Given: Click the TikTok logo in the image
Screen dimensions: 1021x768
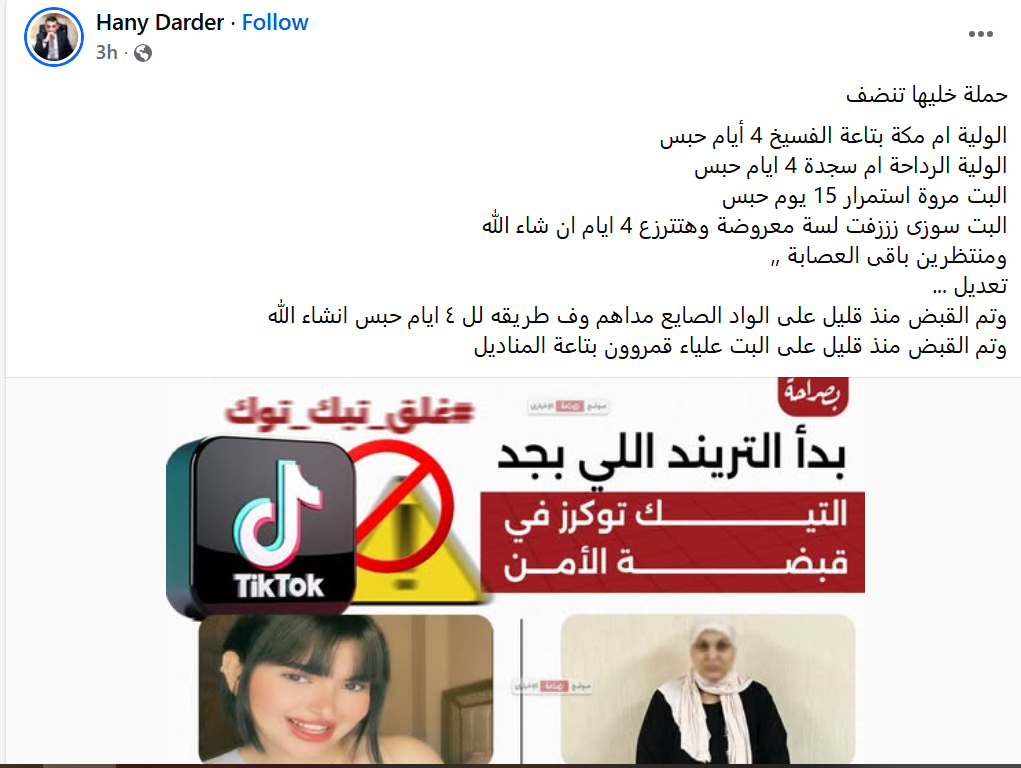Looking at the screenshot, I should coord(261,526).
